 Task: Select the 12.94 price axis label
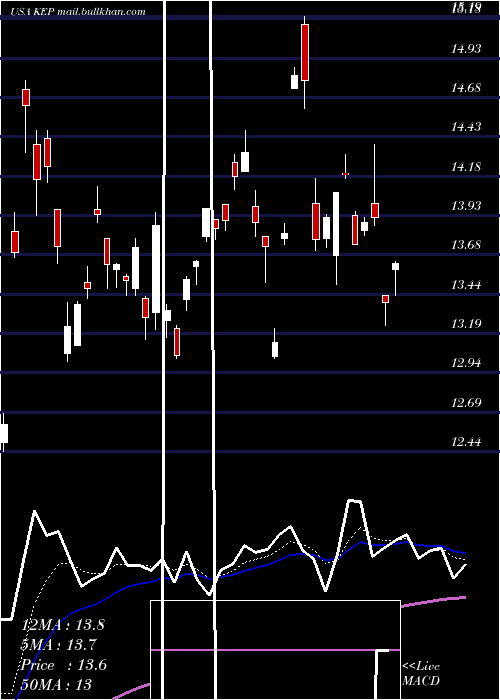coord(466,363)
